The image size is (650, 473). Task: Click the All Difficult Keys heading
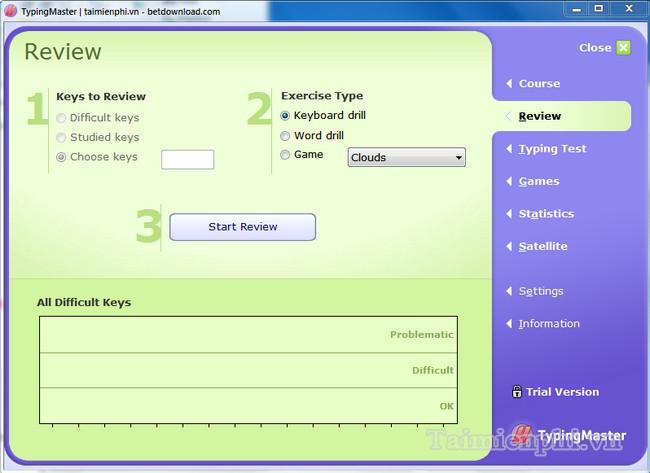pos(84,302)
